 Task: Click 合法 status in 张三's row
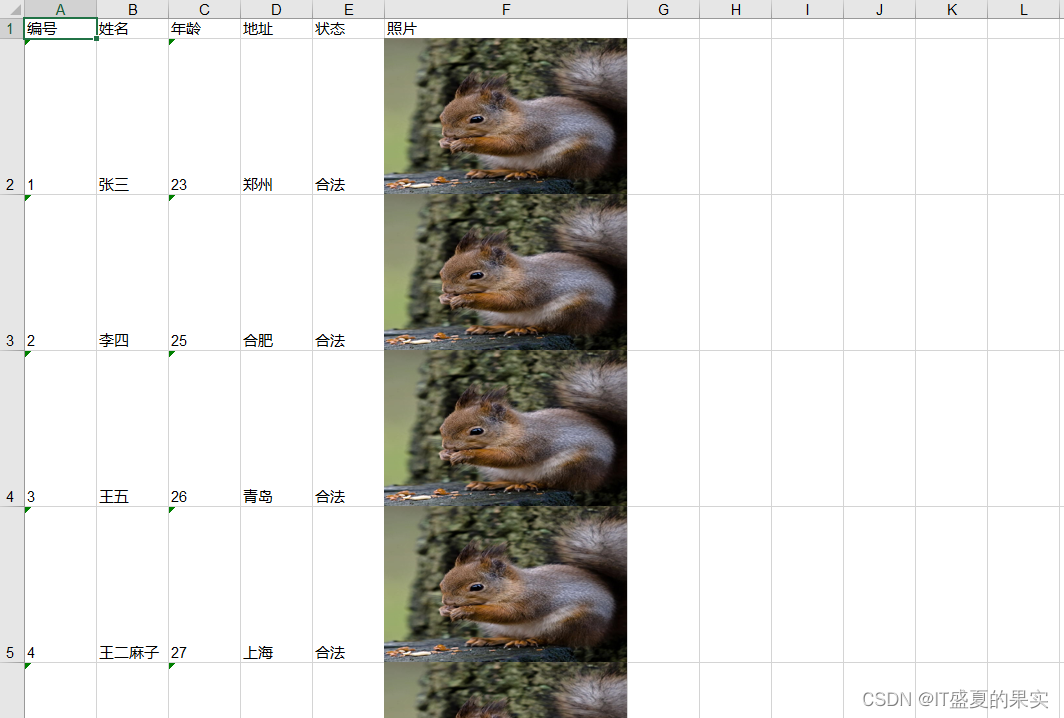click(348, 117)
